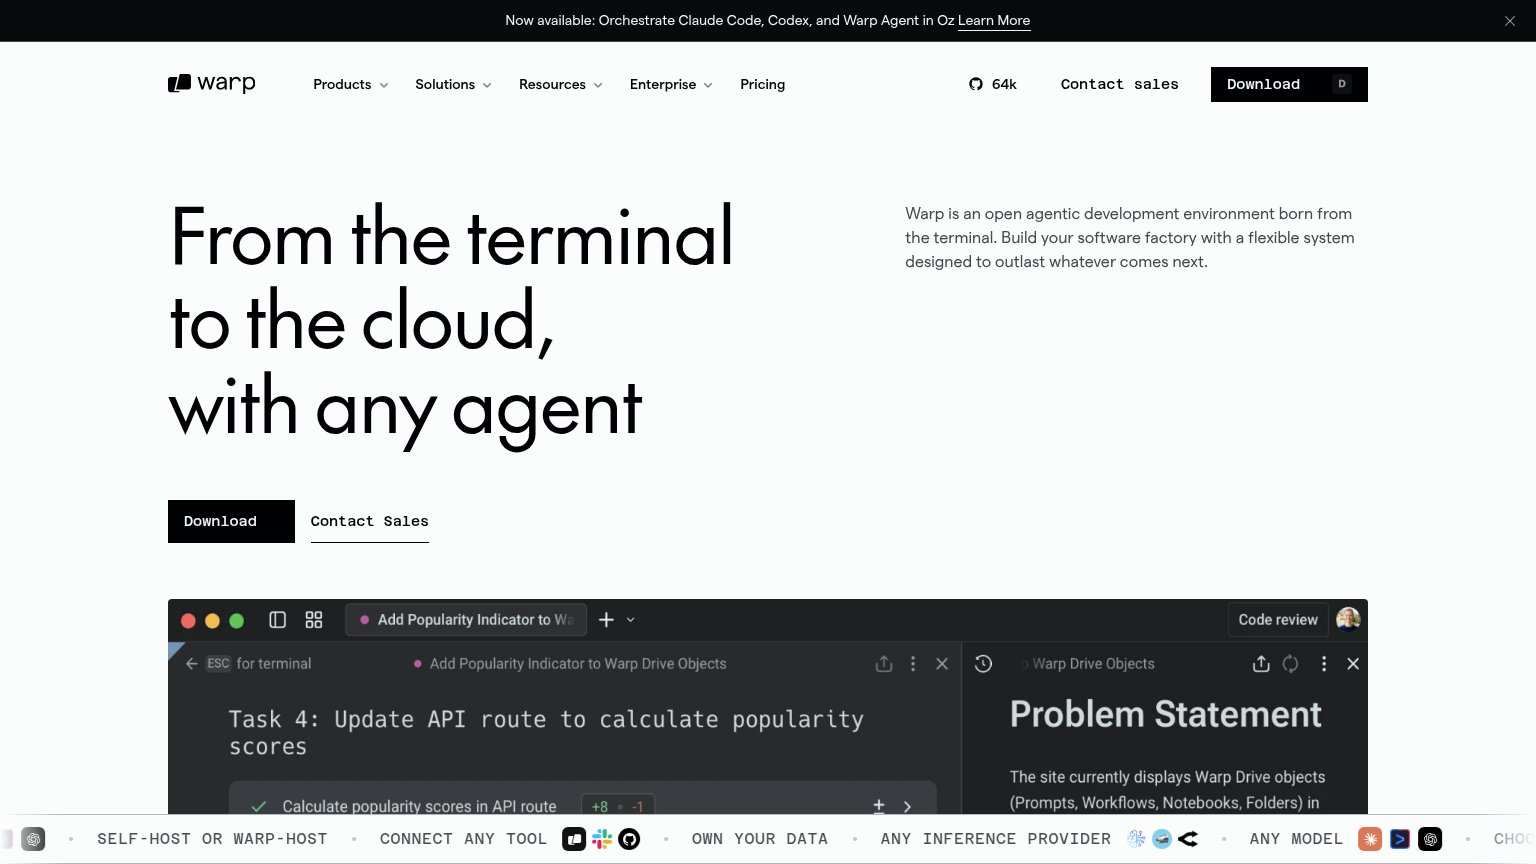Viewport: 1536px width, 864px height.
Task: Toggle the sidebar panel icon in the Warp app preview
Action: [x=278, y=620]
